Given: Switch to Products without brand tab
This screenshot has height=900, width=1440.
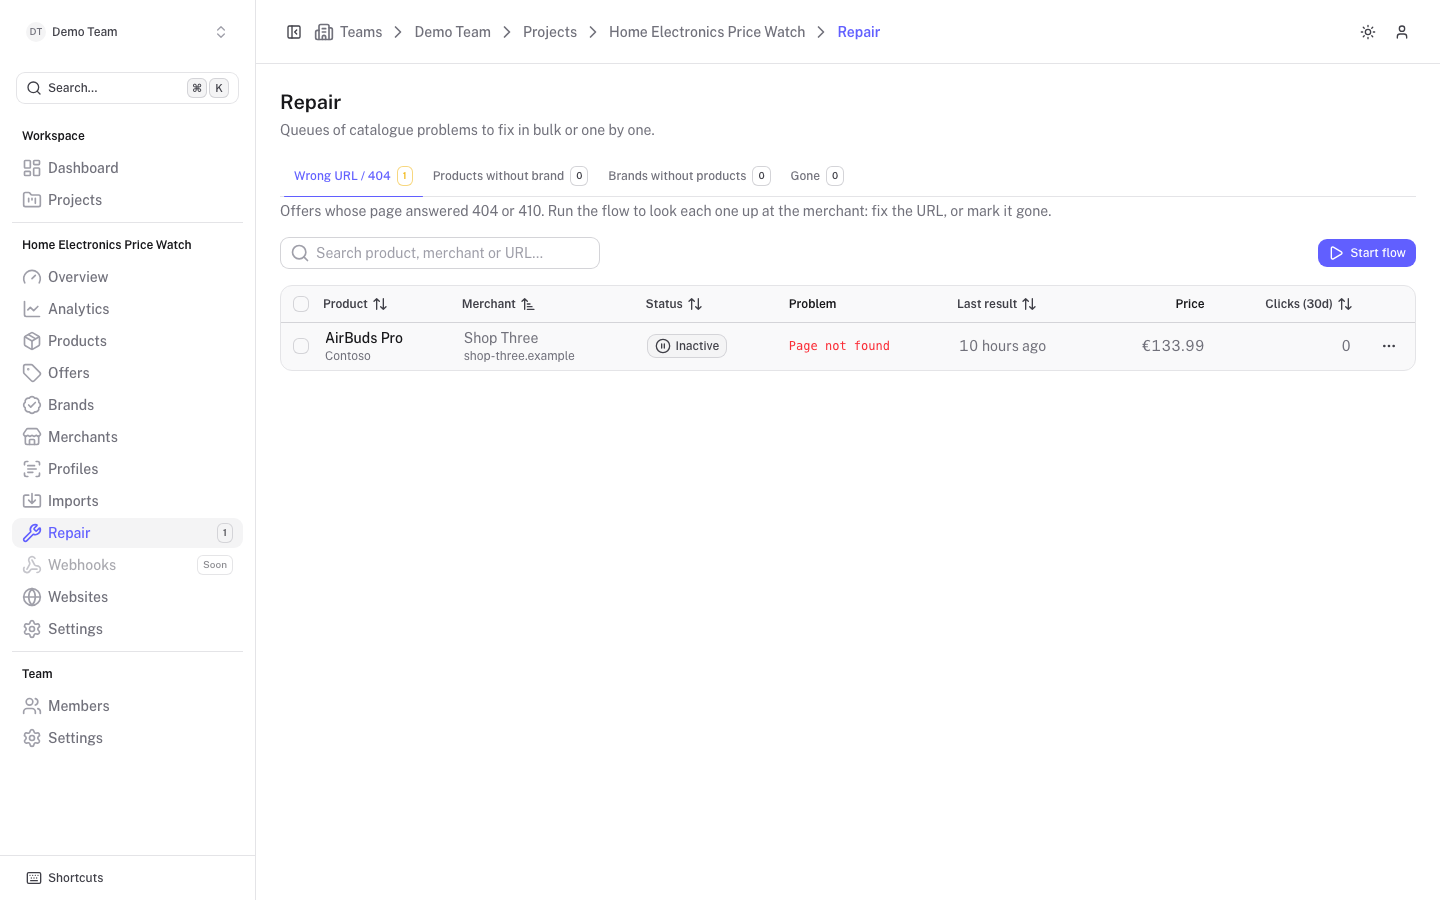Looking at the screenshot, I should click(x=510, y=176).
